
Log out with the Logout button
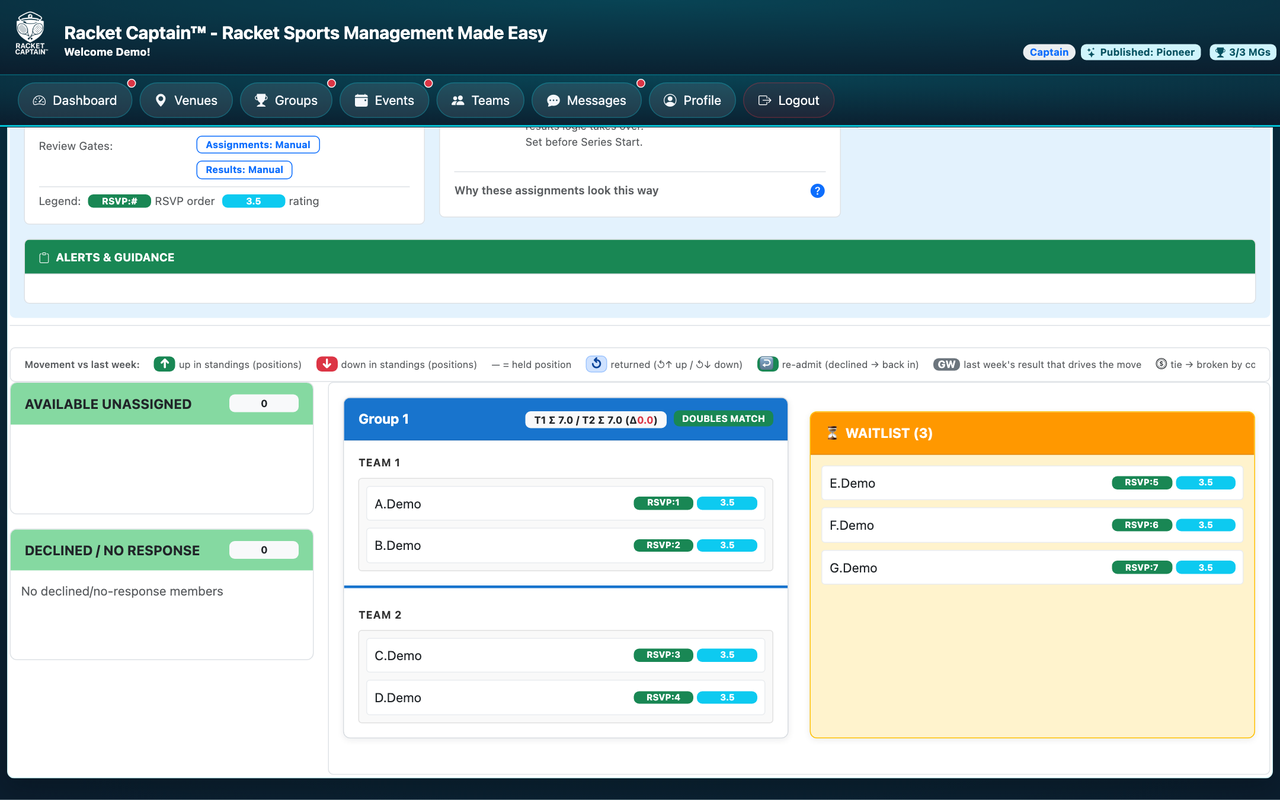(789, 100)
